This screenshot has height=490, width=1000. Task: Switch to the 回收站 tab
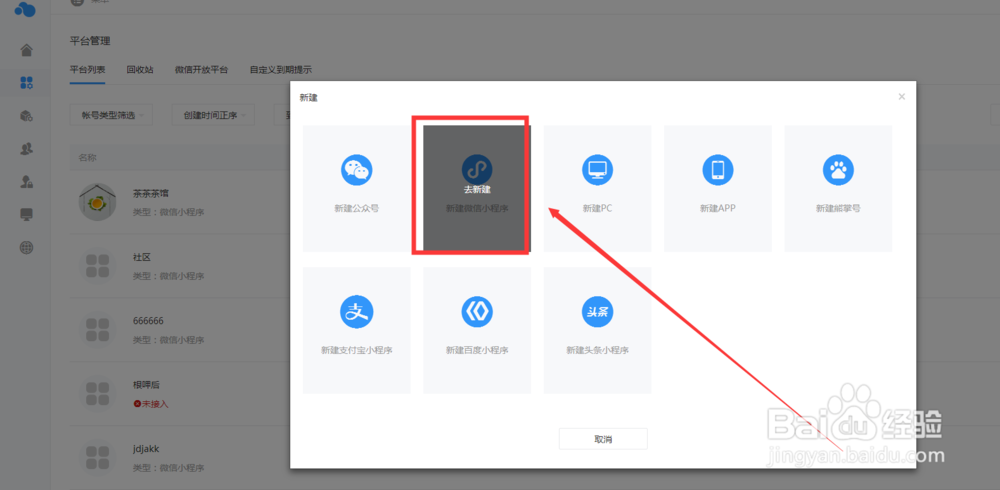[x=140, y=70]
